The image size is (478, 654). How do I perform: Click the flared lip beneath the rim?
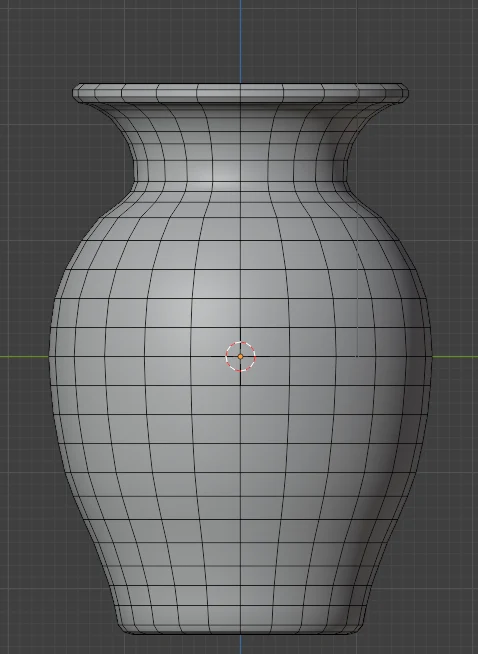(240, 115)
